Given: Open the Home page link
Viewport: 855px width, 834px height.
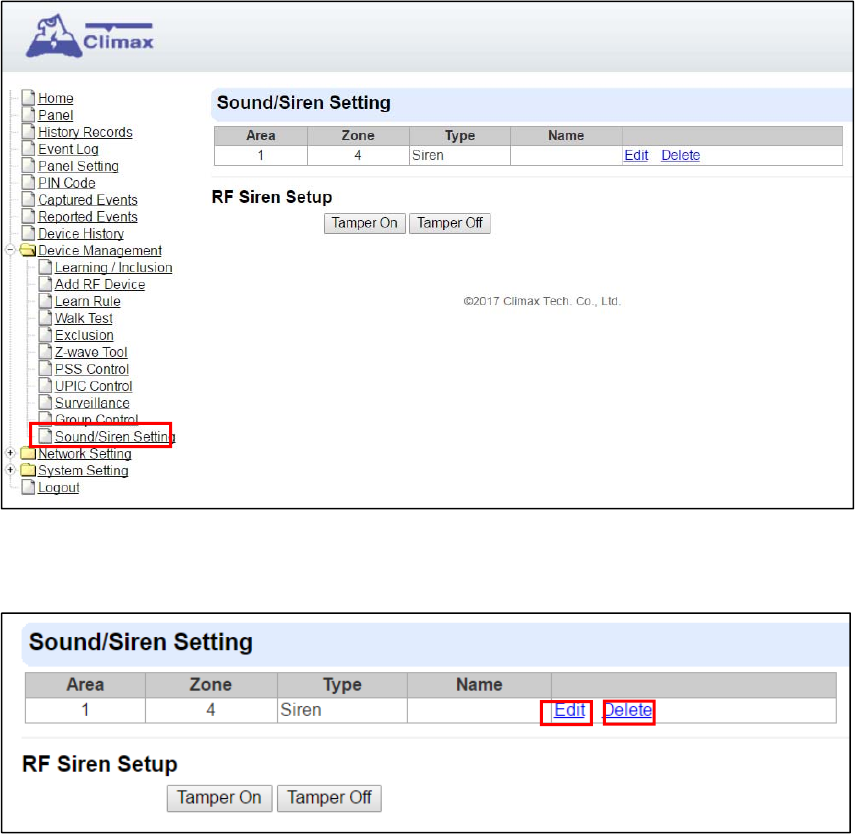Looking at the screenshot, I should [x=56, y=98].
